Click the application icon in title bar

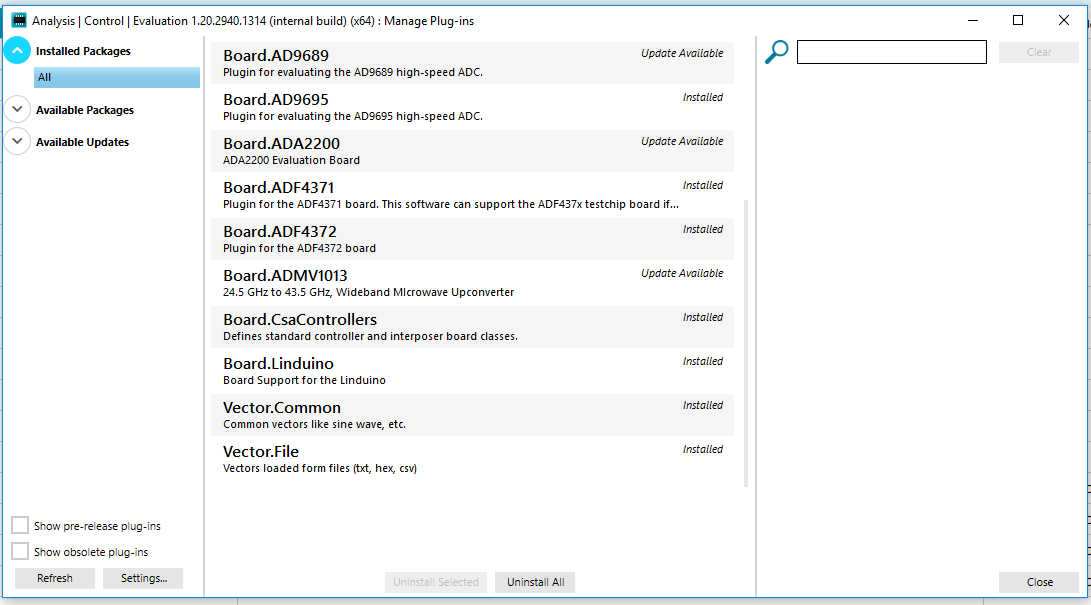point(19,20)
